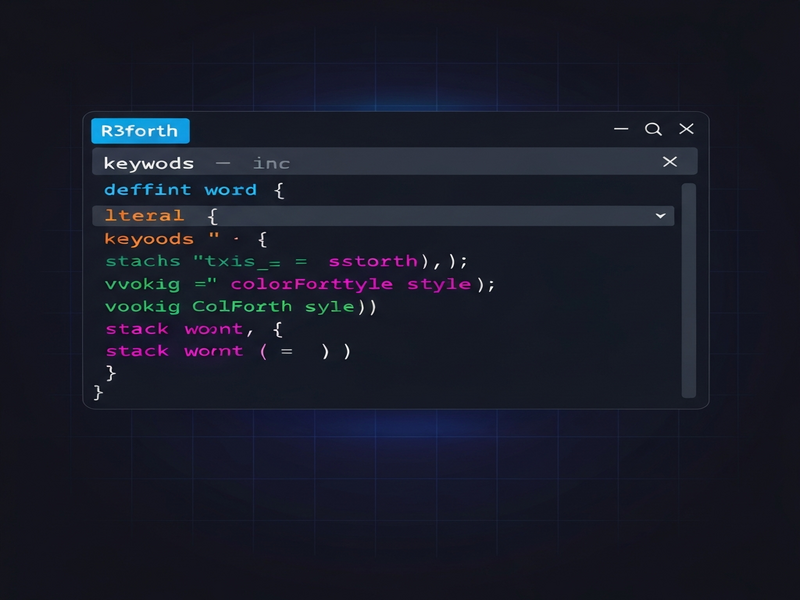Click the word stachs
This screenshot has height=600, width=800.
(x=143, y=261)
